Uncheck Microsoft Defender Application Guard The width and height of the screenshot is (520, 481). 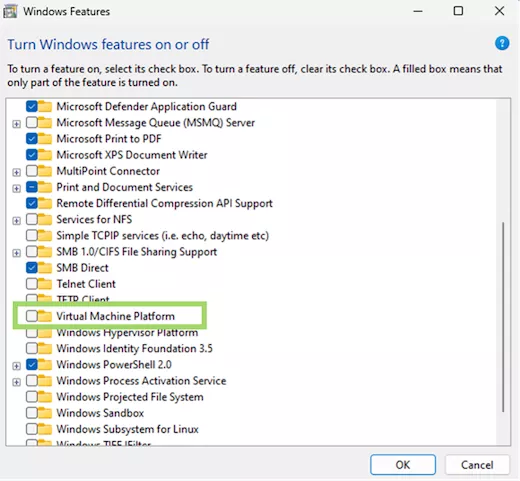32,107
